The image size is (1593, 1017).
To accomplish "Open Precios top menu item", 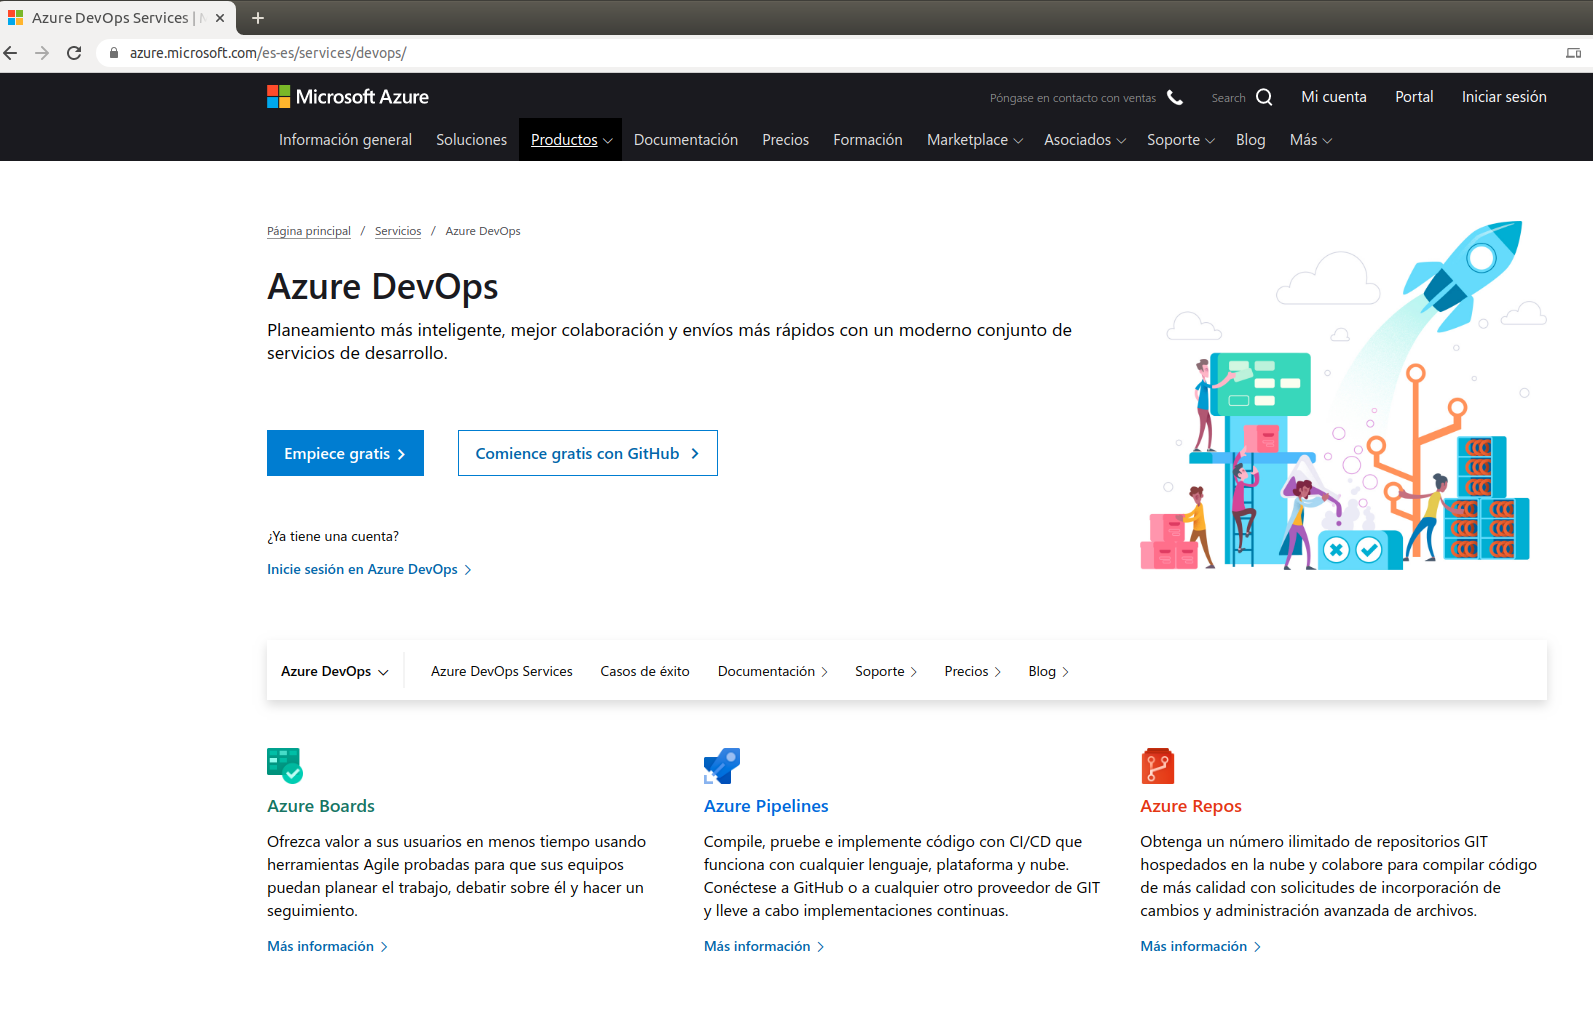I will pos(786,140).
